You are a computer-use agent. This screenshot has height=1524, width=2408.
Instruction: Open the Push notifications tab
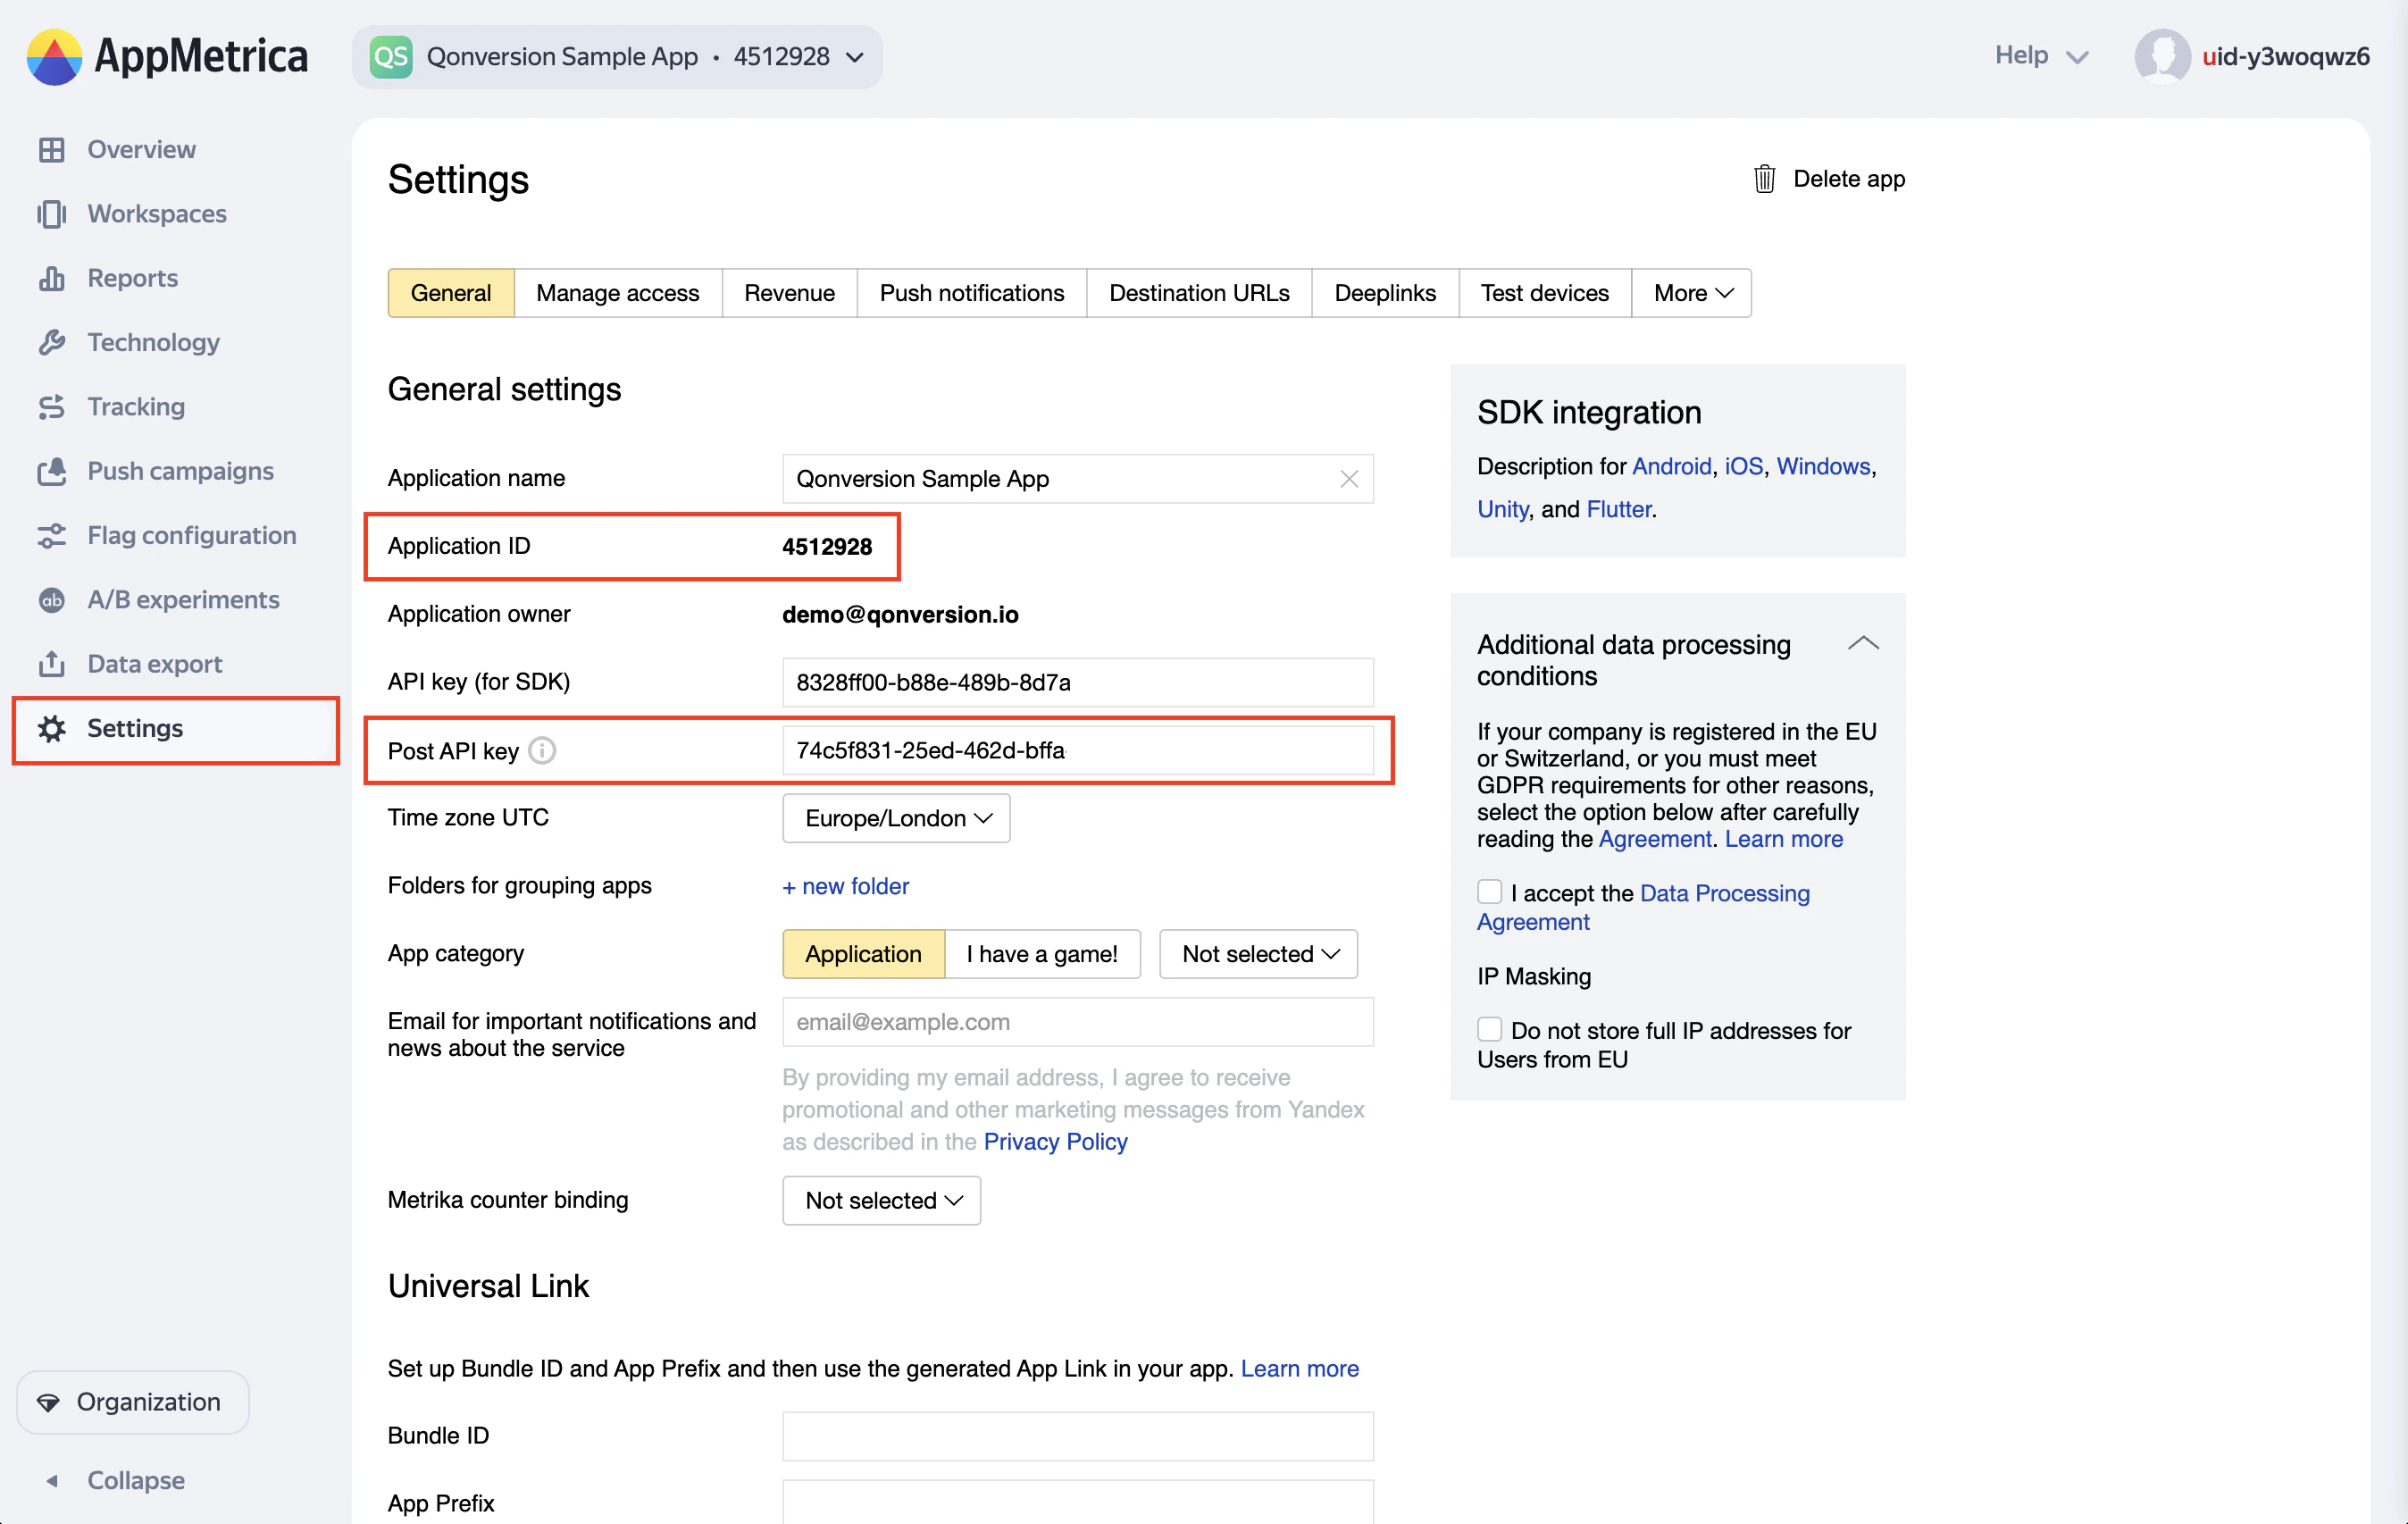(971, 293)
